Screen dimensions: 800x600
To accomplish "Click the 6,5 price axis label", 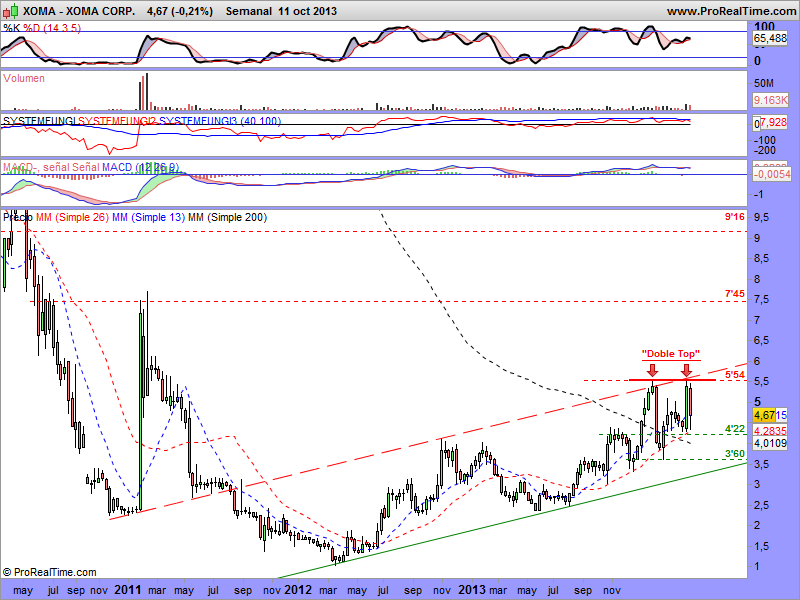I will [x=762, y=341].
